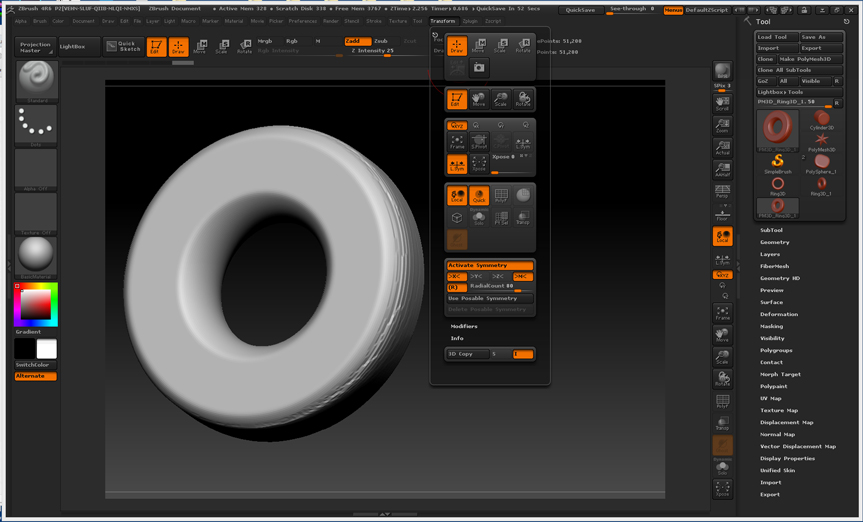Click the MatCap material sphere thumbnail
This screenshot has height=522, width=863.
[36, 254]
